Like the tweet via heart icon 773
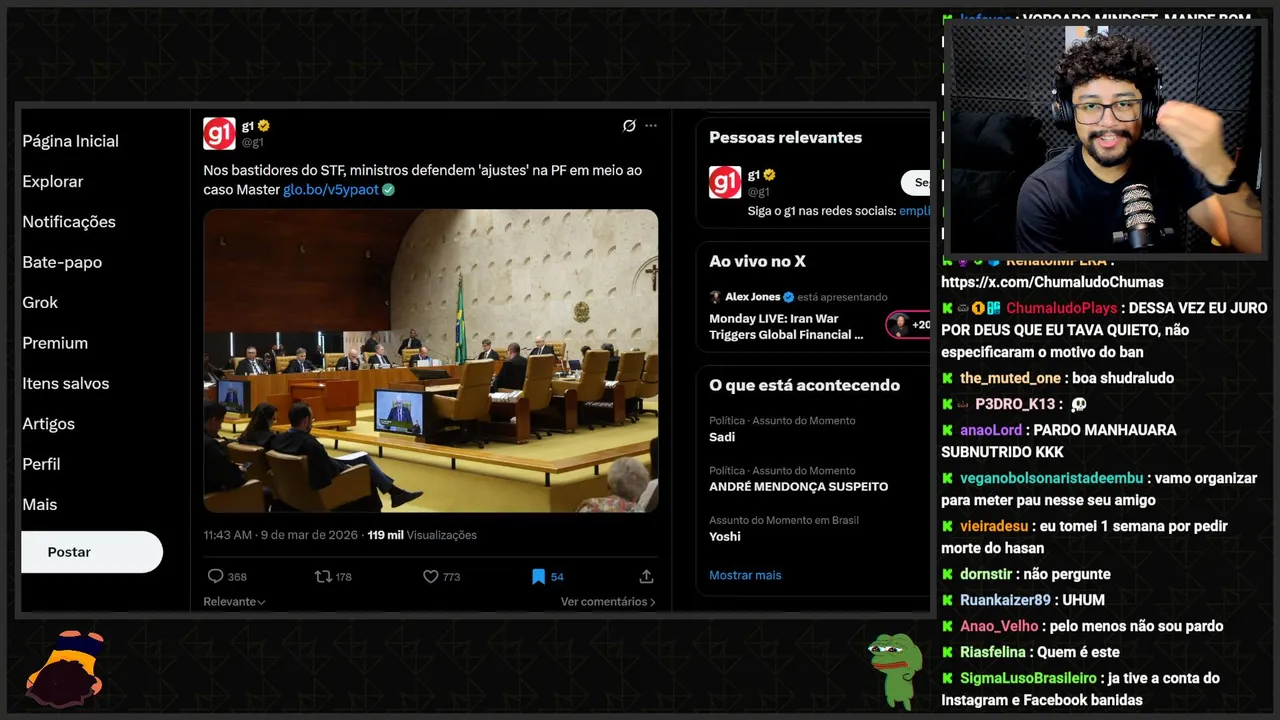The height and width of the screenshot is (720, 1280). (x=431, y=576)
